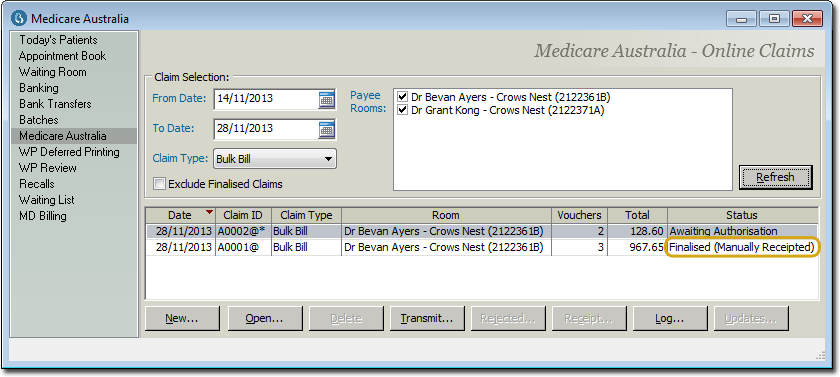Uncheck Dr Grant Kong payee room
Screen dimensions: 840x377
pyautogui.click(x=403, y=110)
